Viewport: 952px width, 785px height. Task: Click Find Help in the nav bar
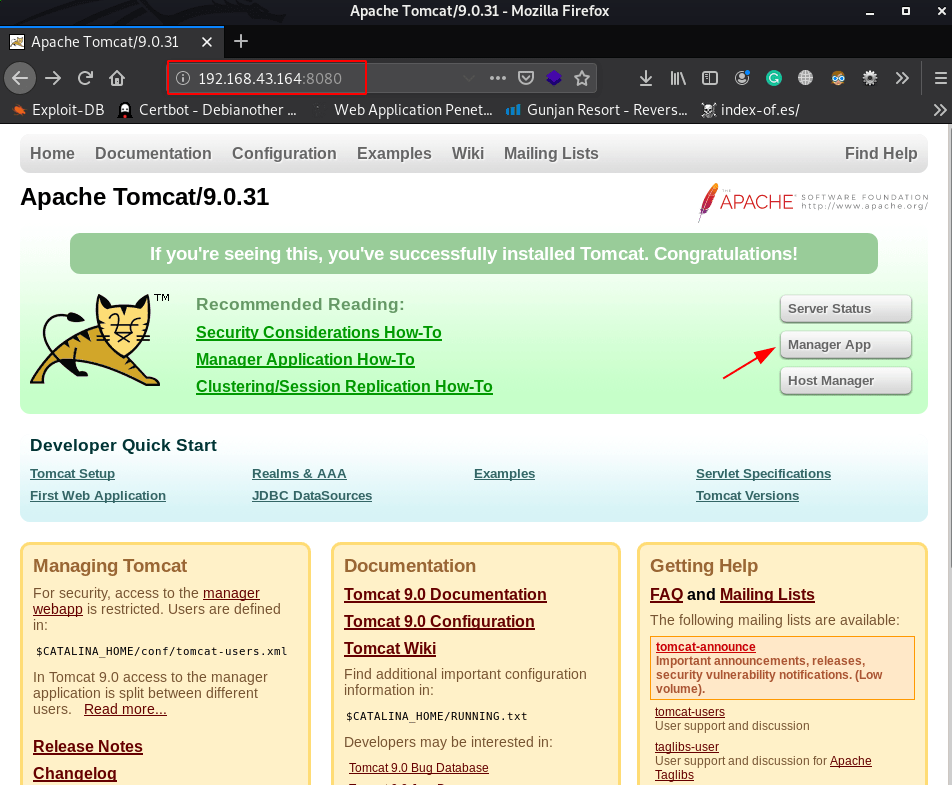pyautogui.click(x=881, y=154)
